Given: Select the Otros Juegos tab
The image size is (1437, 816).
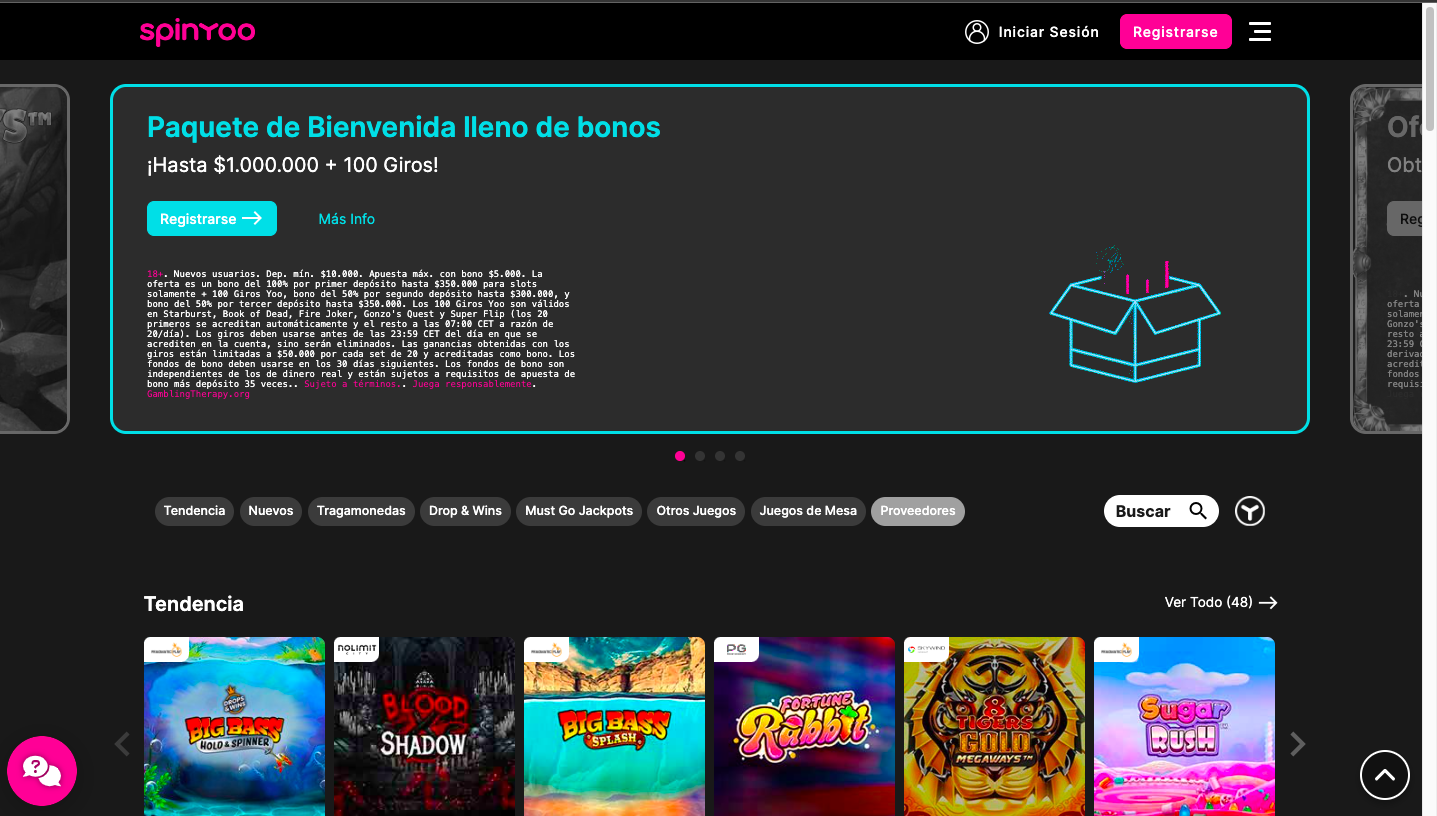Looking at the screenshot, I should pyautogui.click(x=696, y=511).
